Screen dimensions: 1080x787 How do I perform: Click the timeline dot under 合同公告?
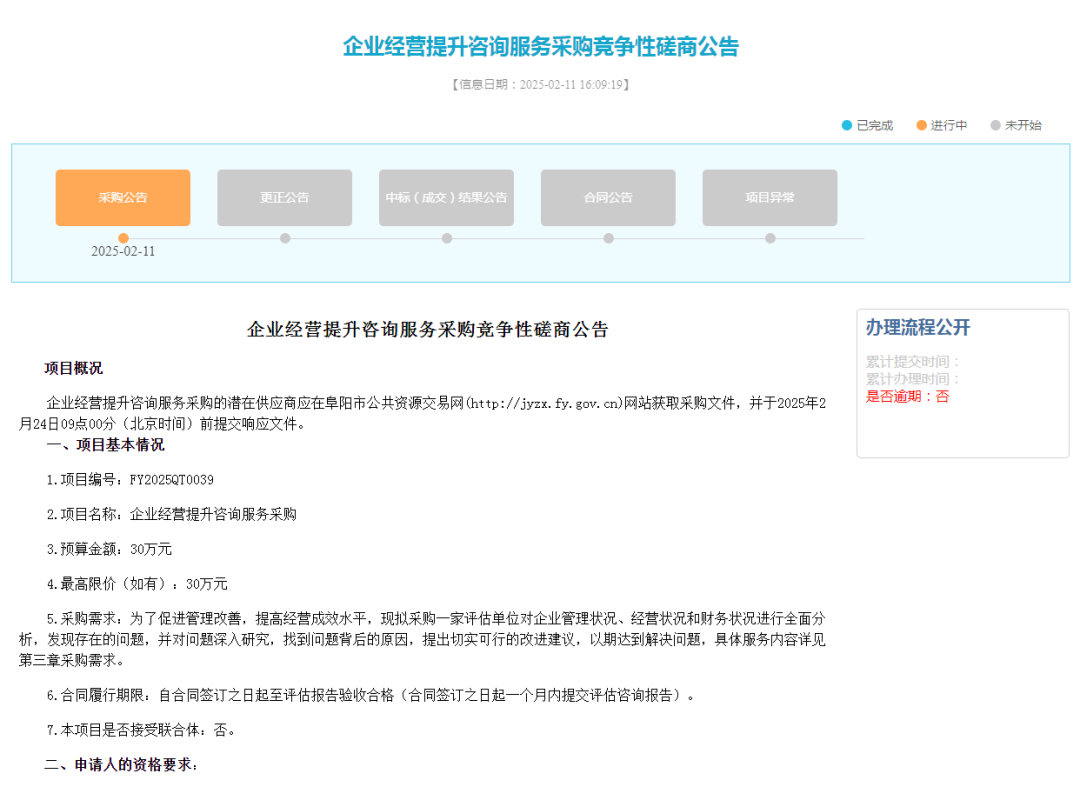tap(608, 238)
